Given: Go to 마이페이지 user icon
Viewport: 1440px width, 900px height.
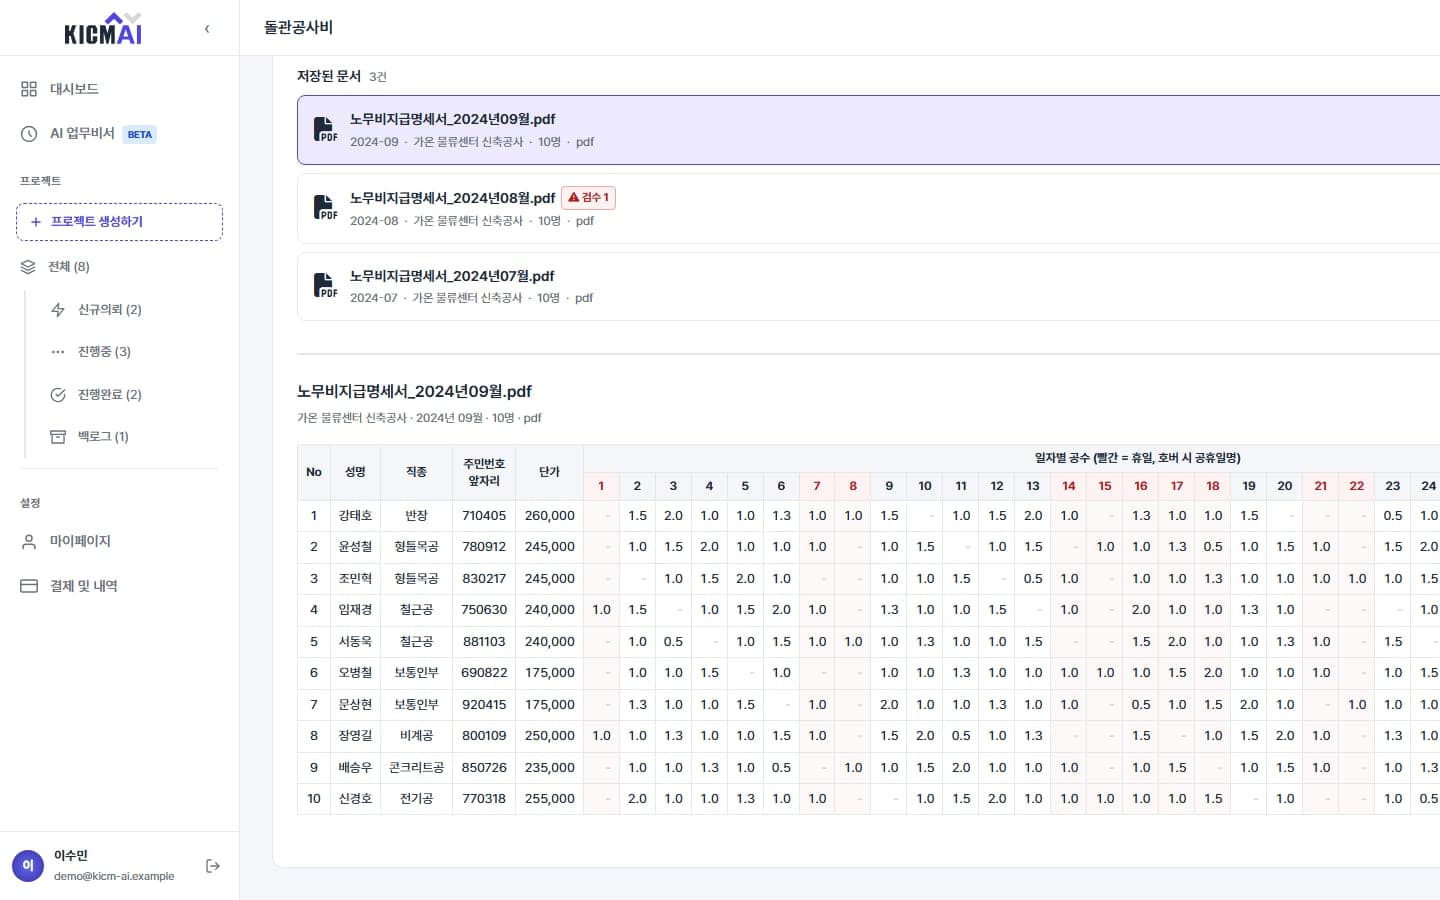Looking at the screenshot, I should point(29,541).
